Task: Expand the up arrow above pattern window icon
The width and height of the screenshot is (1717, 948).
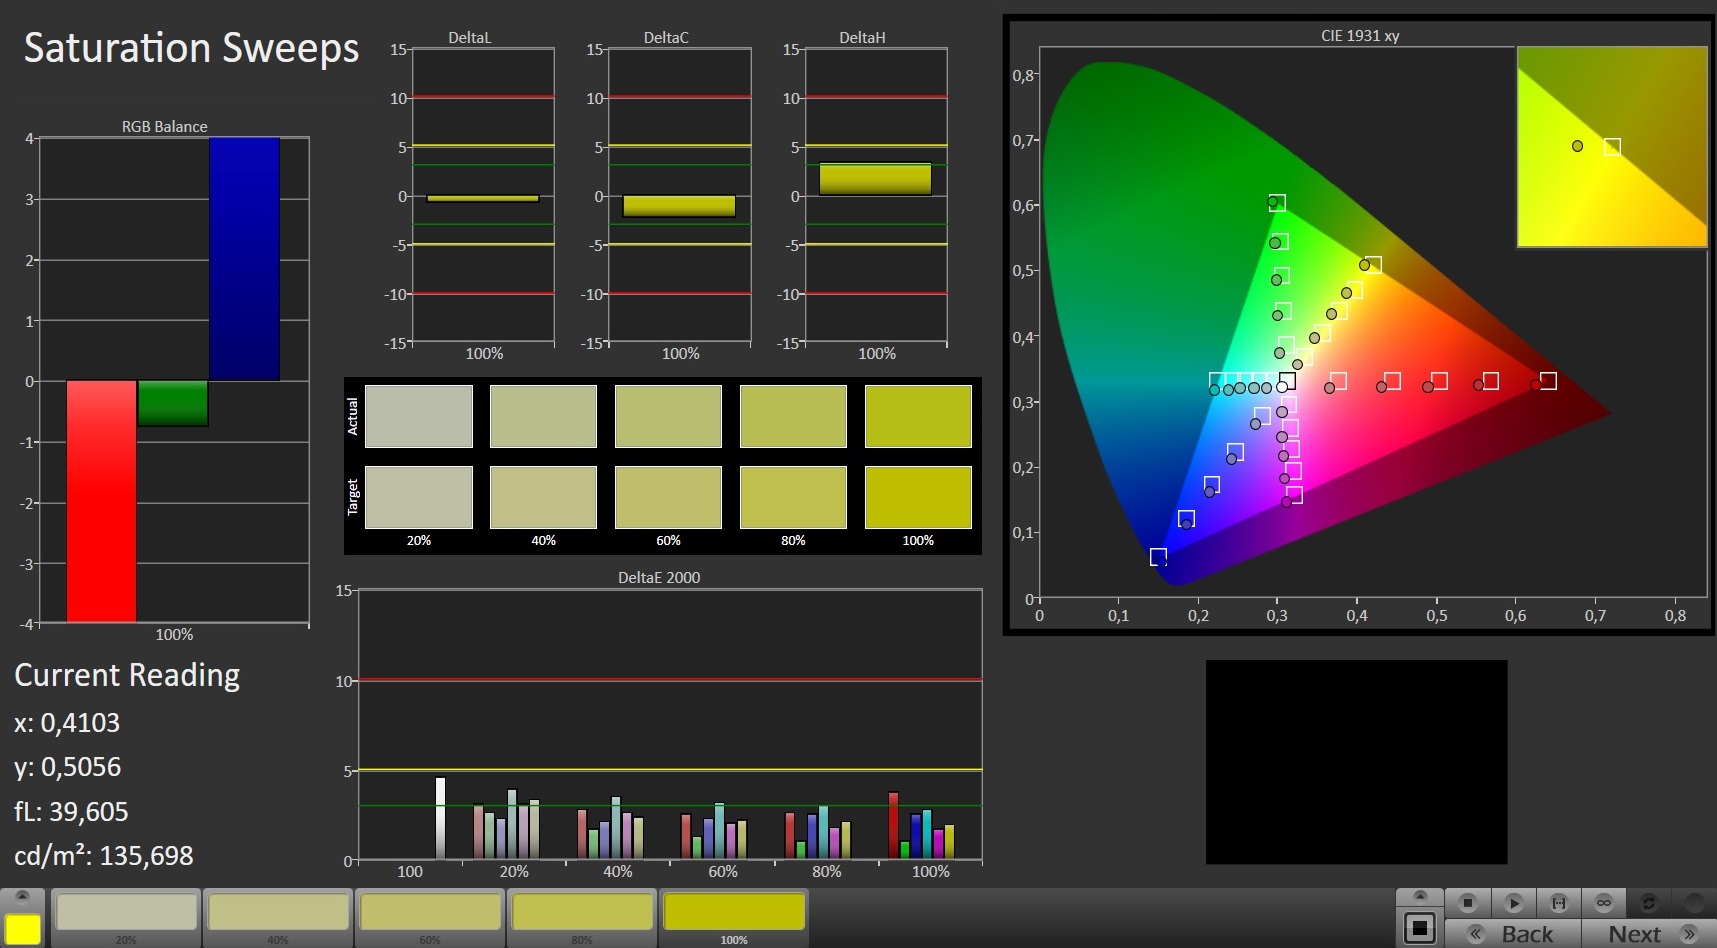Action: pyautogui.click(x=1419, y=896)
